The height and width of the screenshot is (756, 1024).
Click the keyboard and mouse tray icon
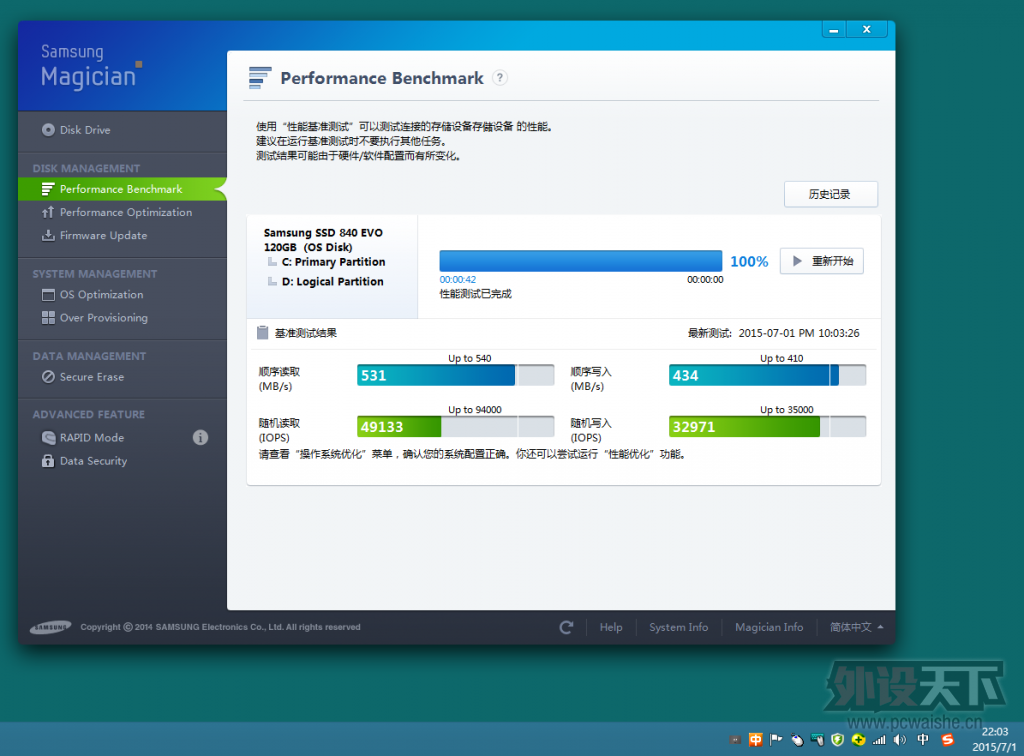click(817, 740)
